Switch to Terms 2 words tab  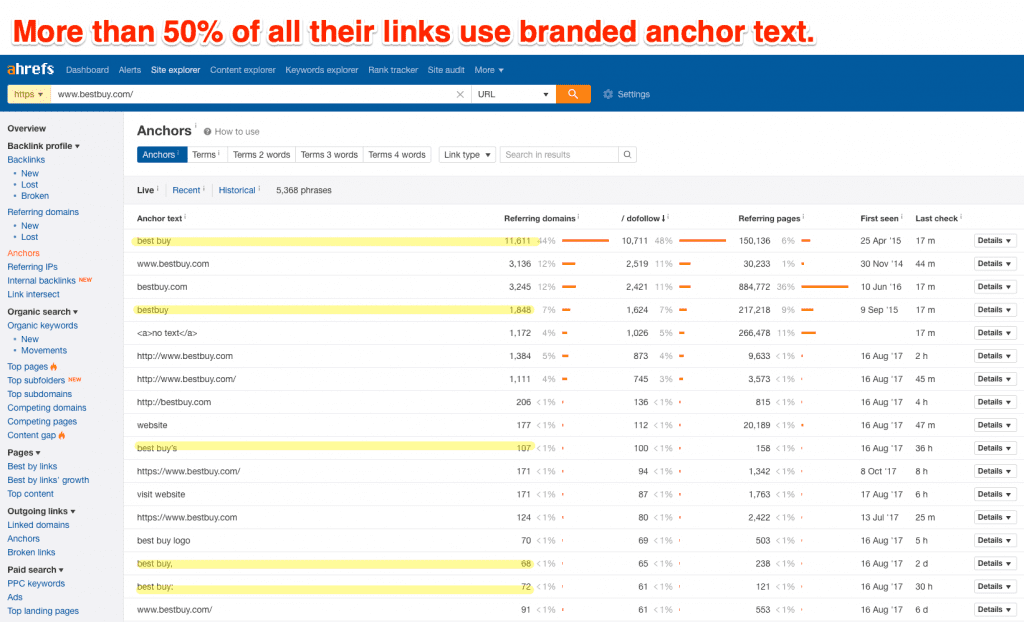pyautogui.click(x=261, y=155)
